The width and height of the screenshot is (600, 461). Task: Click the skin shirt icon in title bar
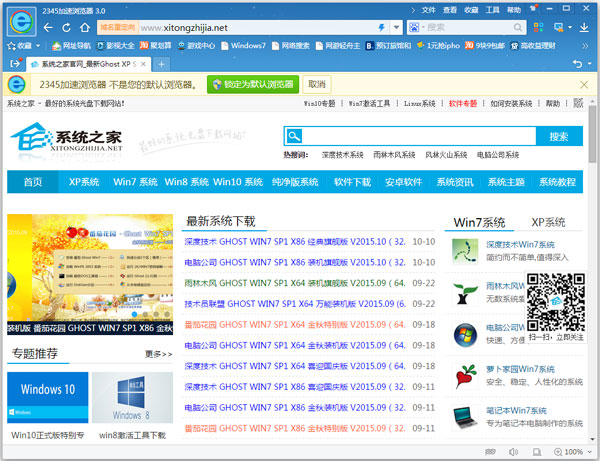coord(533,8)
